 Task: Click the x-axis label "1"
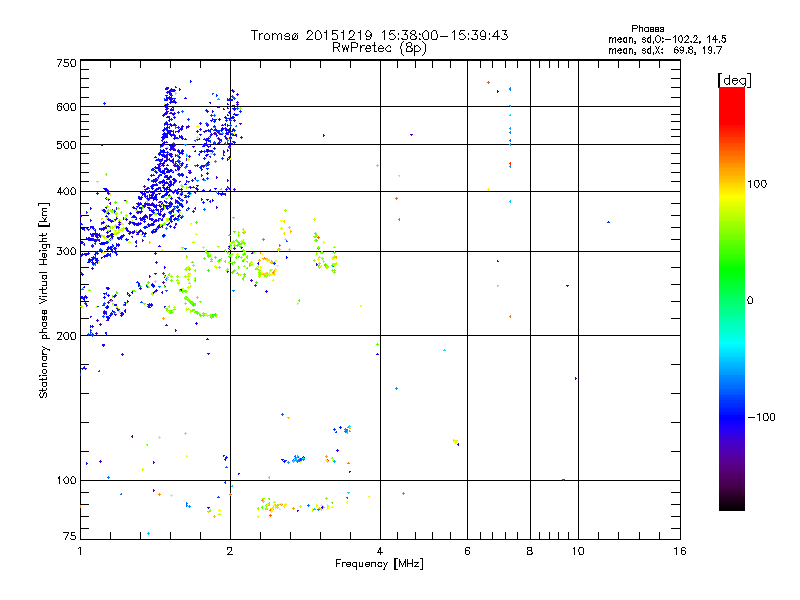point(80,551)
